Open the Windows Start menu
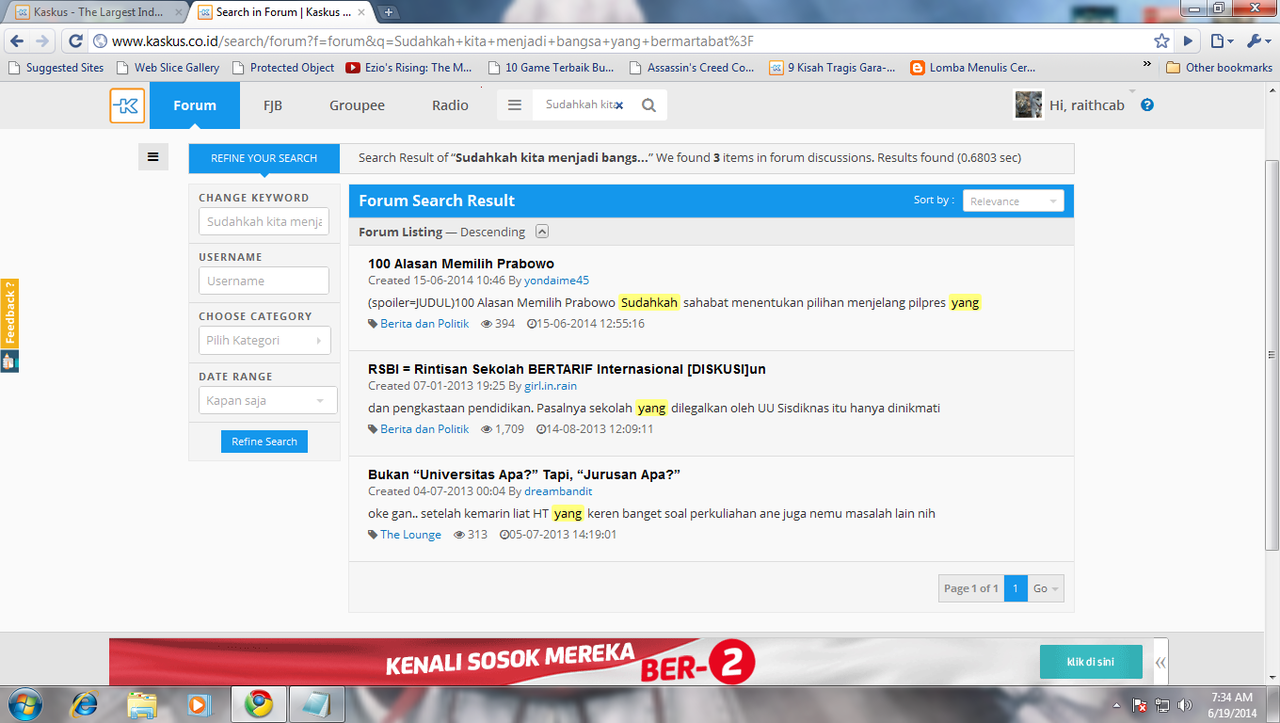The image size is (1280, 723). click(24, 704)
